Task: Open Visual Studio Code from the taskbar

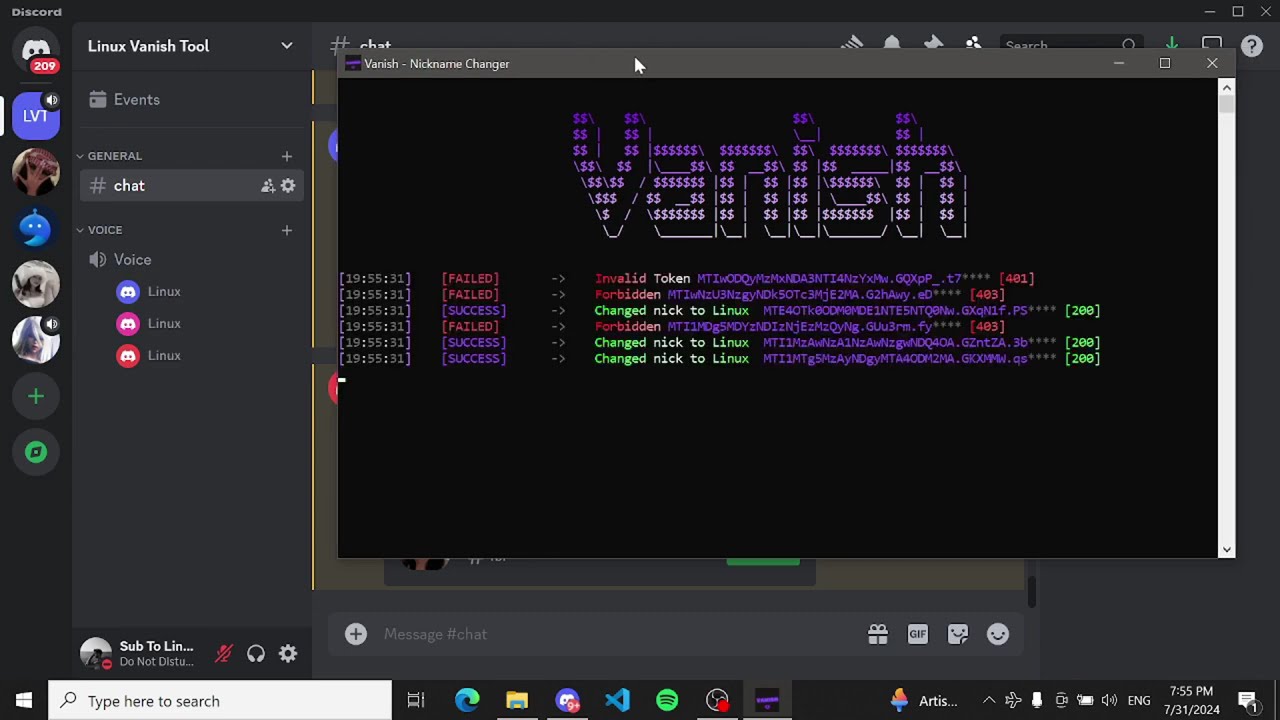Action: pos(617,701)
